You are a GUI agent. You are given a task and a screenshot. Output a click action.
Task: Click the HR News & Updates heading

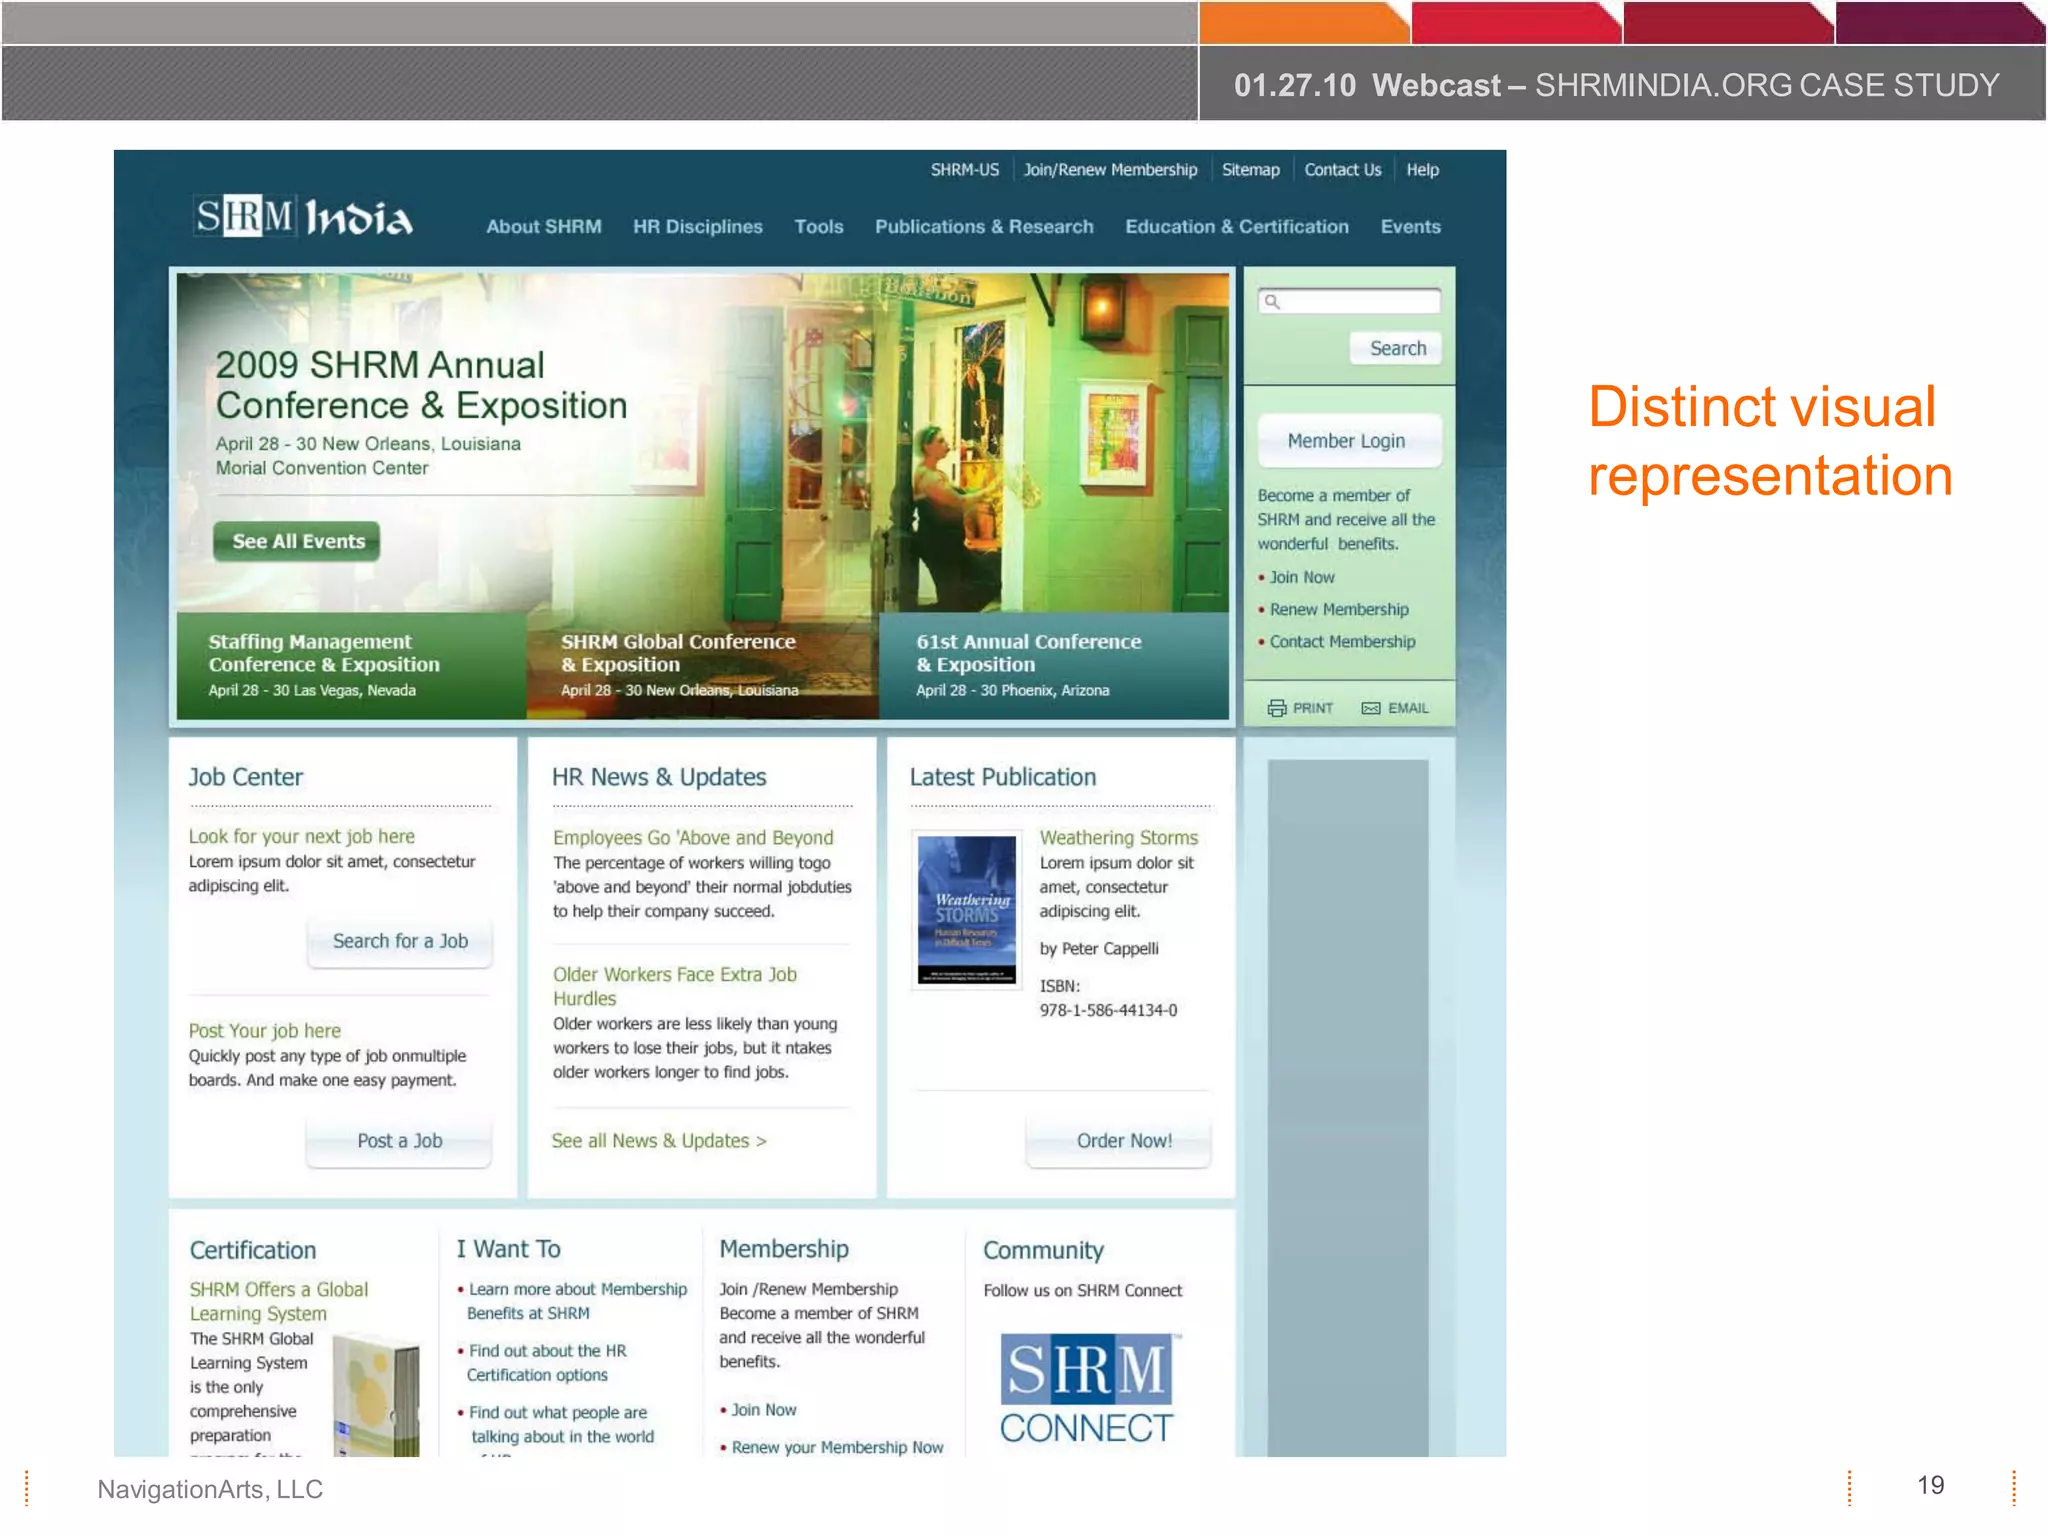coord(659,777)
